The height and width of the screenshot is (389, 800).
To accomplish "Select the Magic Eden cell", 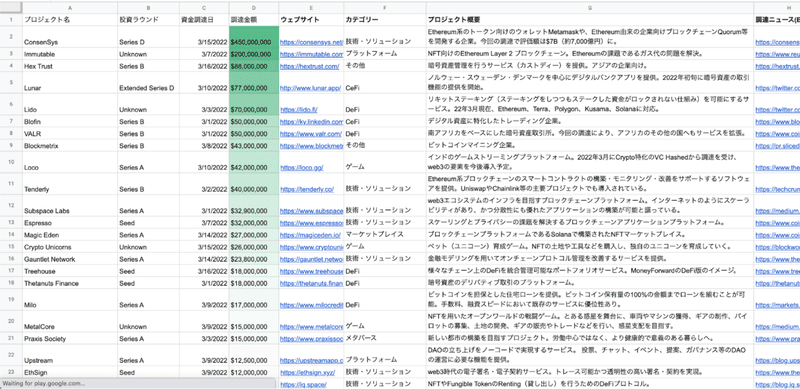I will click(x=70, y=235).
